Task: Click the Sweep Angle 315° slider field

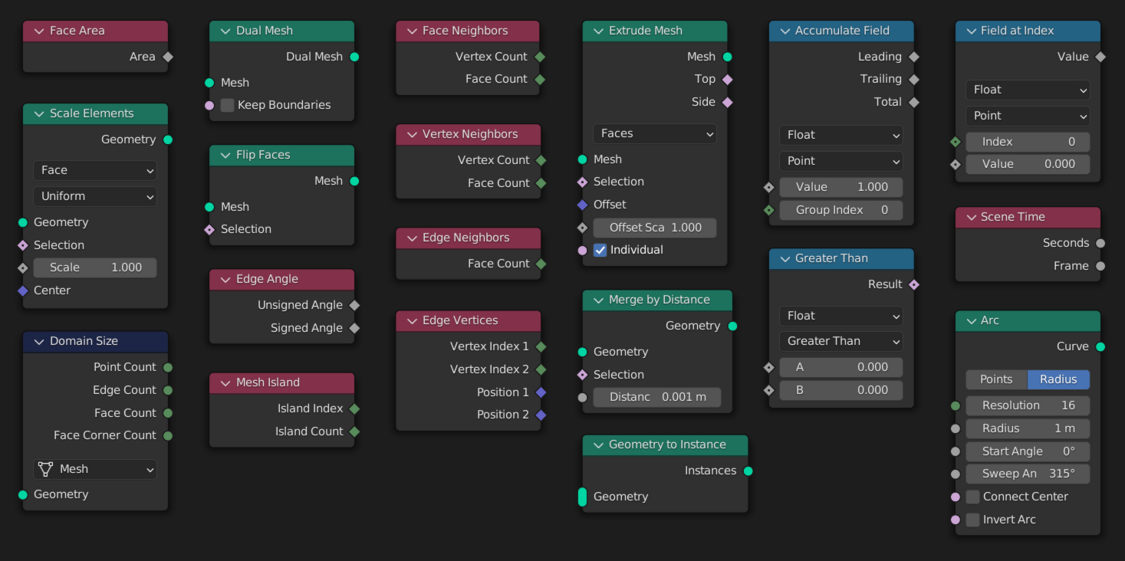Action: [x=1028, y=474]
